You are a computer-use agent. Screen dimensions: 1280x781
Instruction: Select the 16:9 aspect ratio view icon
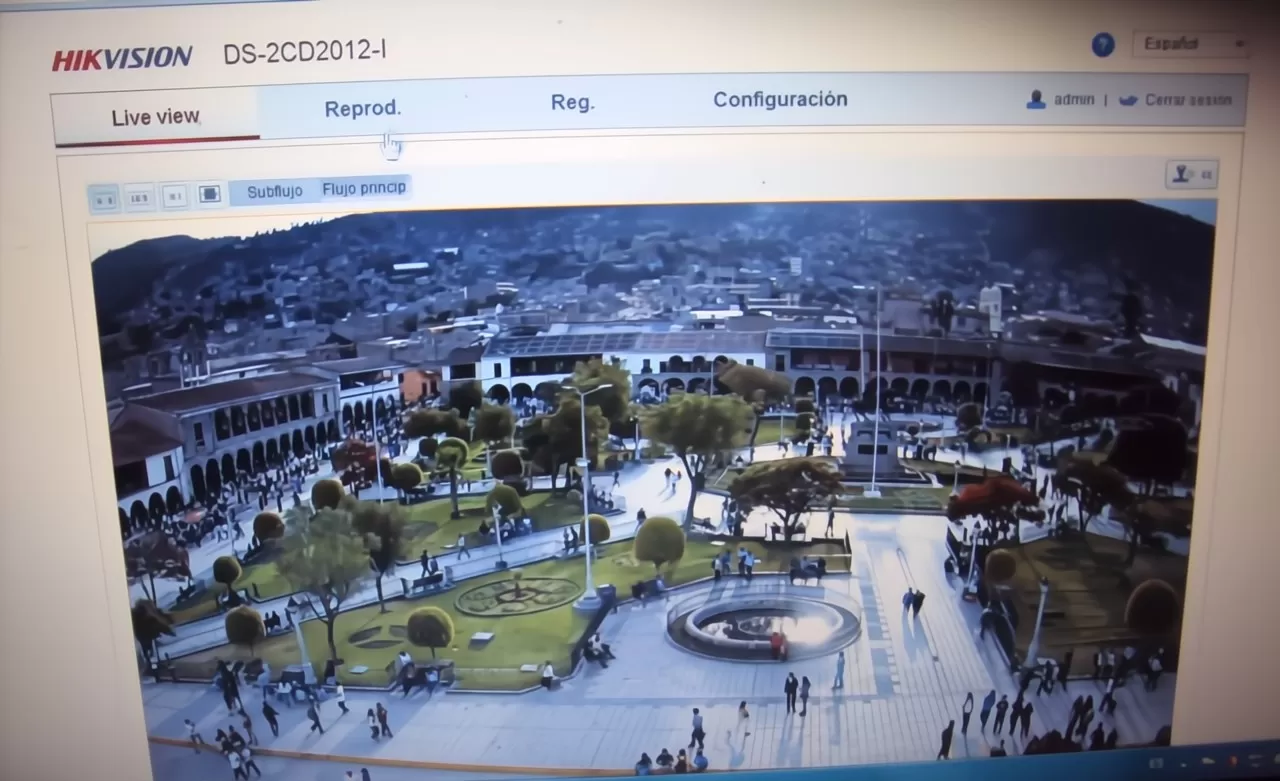(x=139, y=197)
